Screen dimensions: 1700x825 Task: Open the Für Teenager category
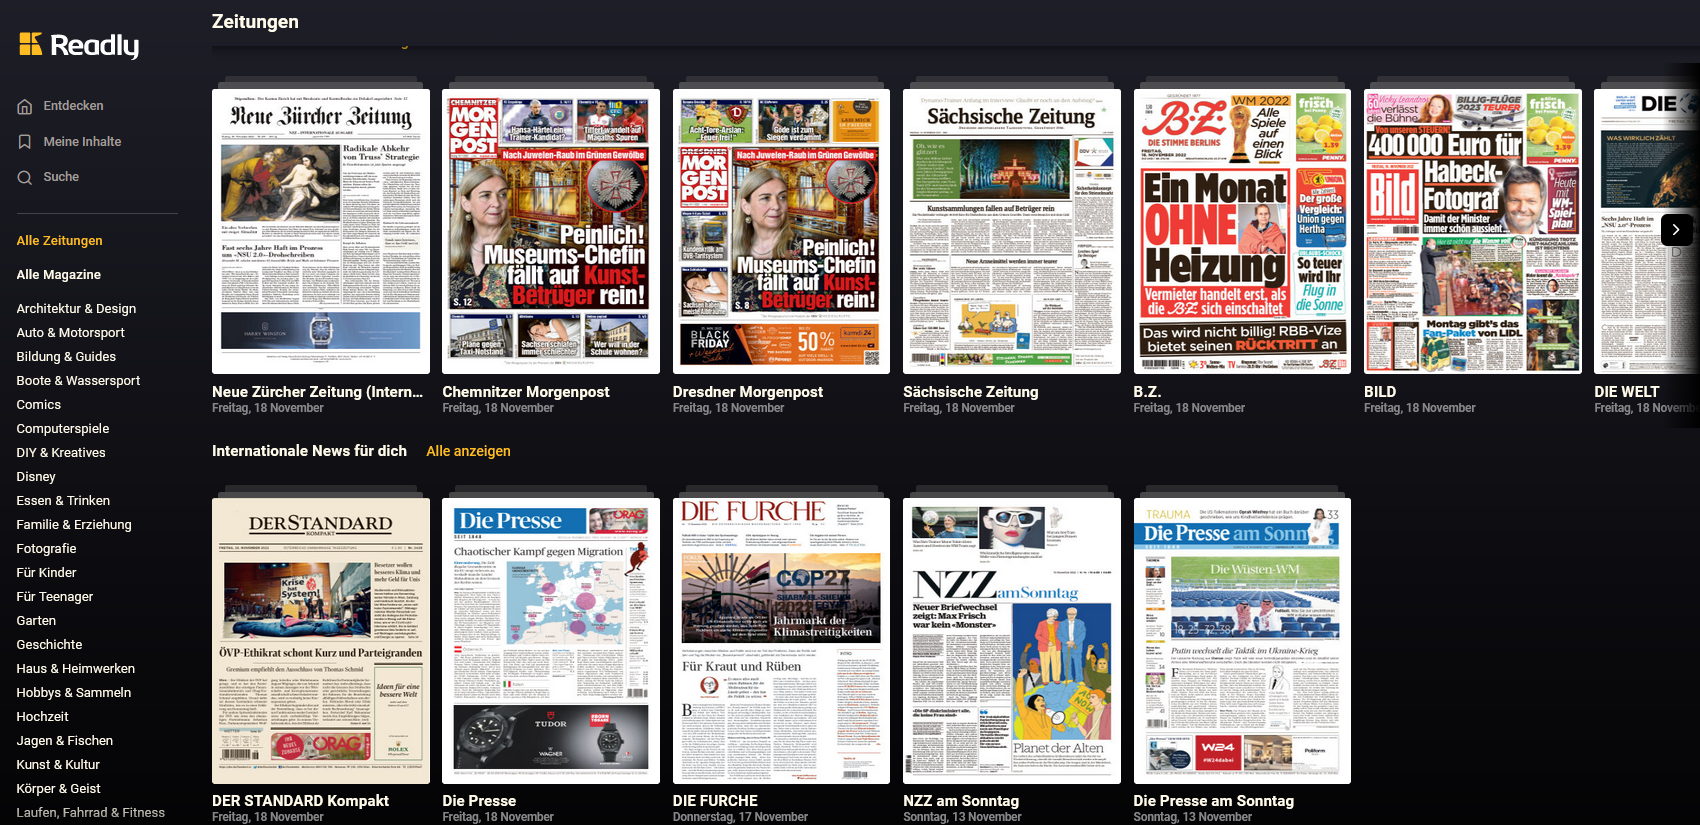point(54,597)
